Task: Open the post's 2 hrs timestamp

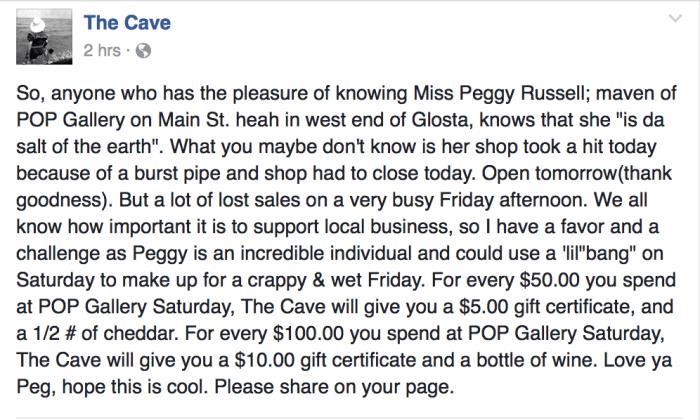Action: point(104,49)
